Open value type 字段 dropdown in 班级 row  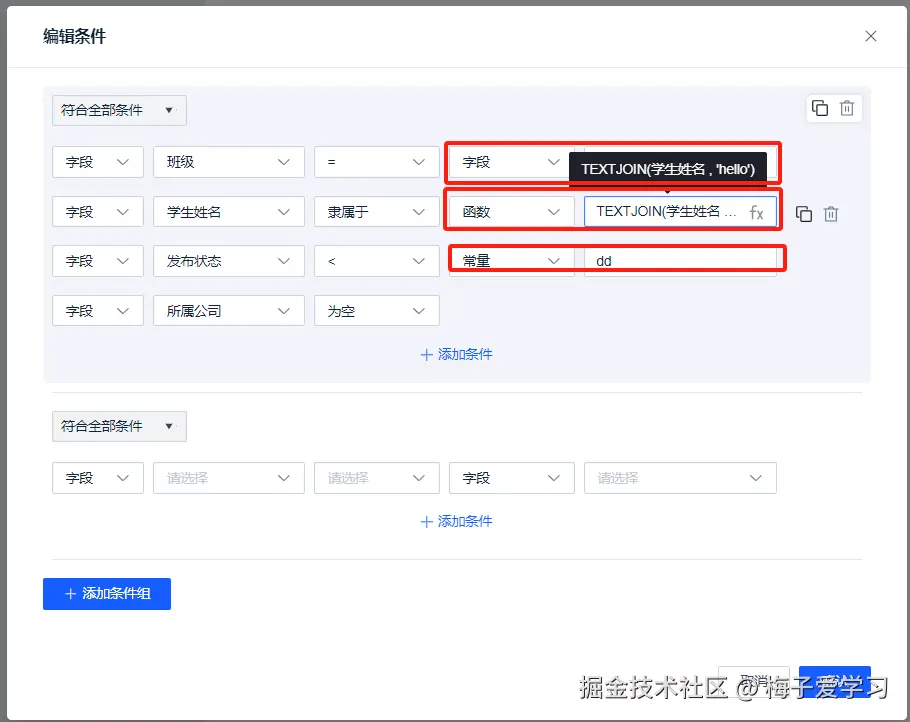coord(511,162)
